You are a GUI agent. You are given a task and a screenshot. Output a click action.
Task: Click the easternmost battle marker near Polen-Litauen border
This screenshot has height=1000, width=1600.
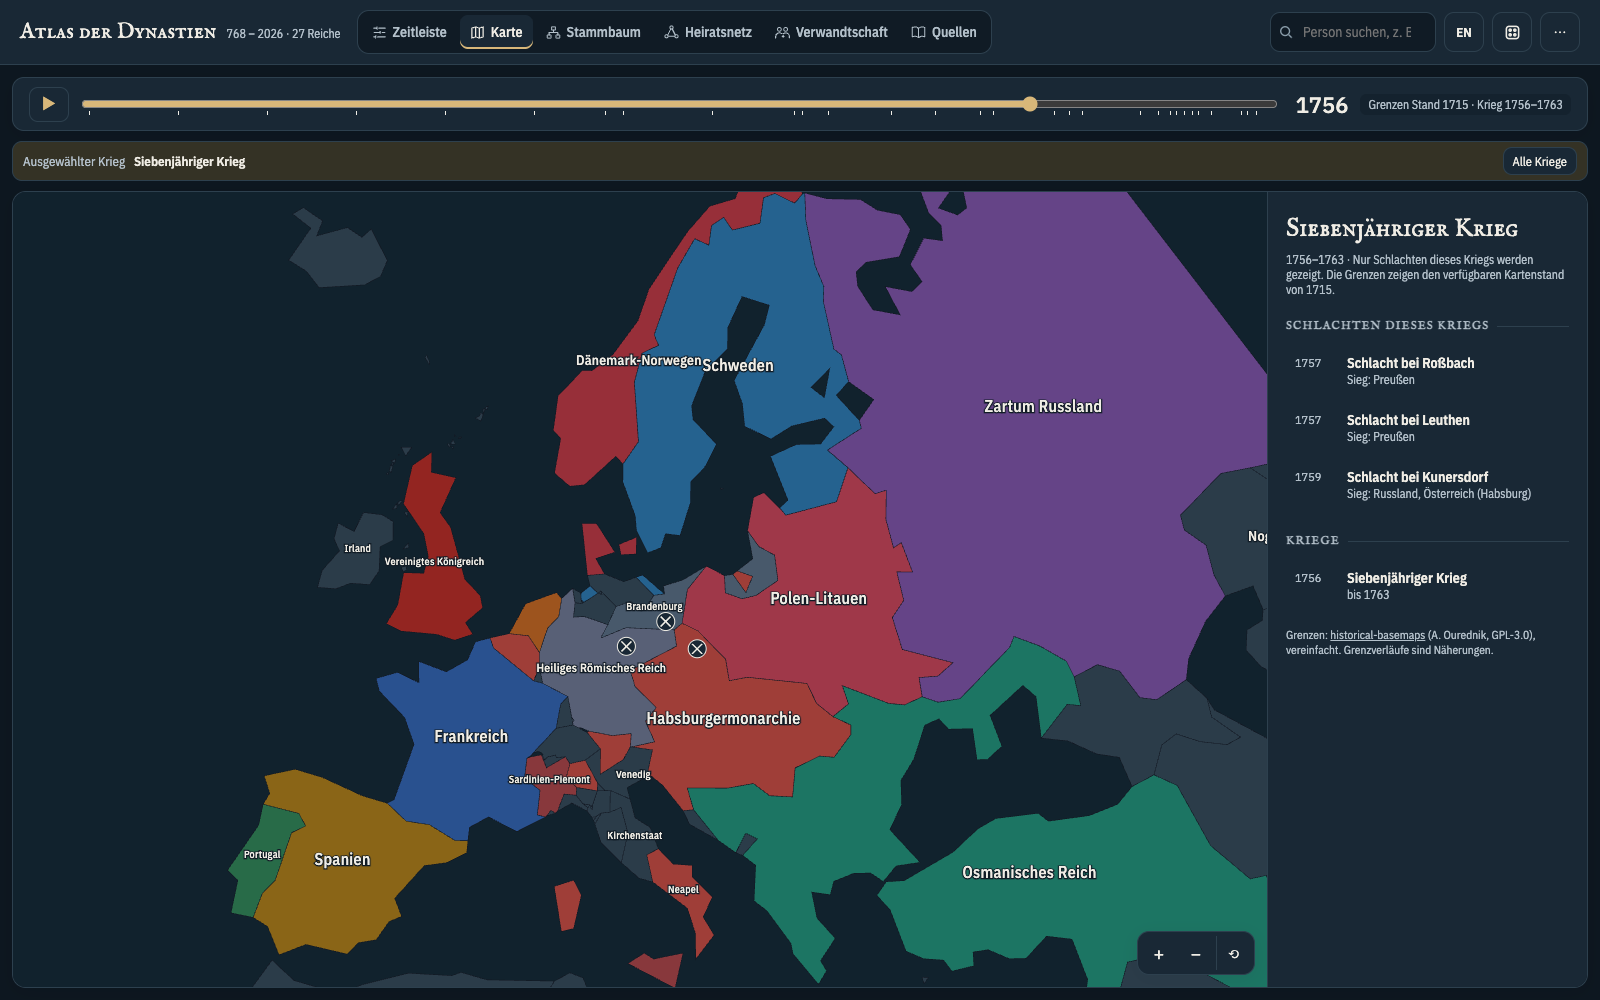pos(697,649)
